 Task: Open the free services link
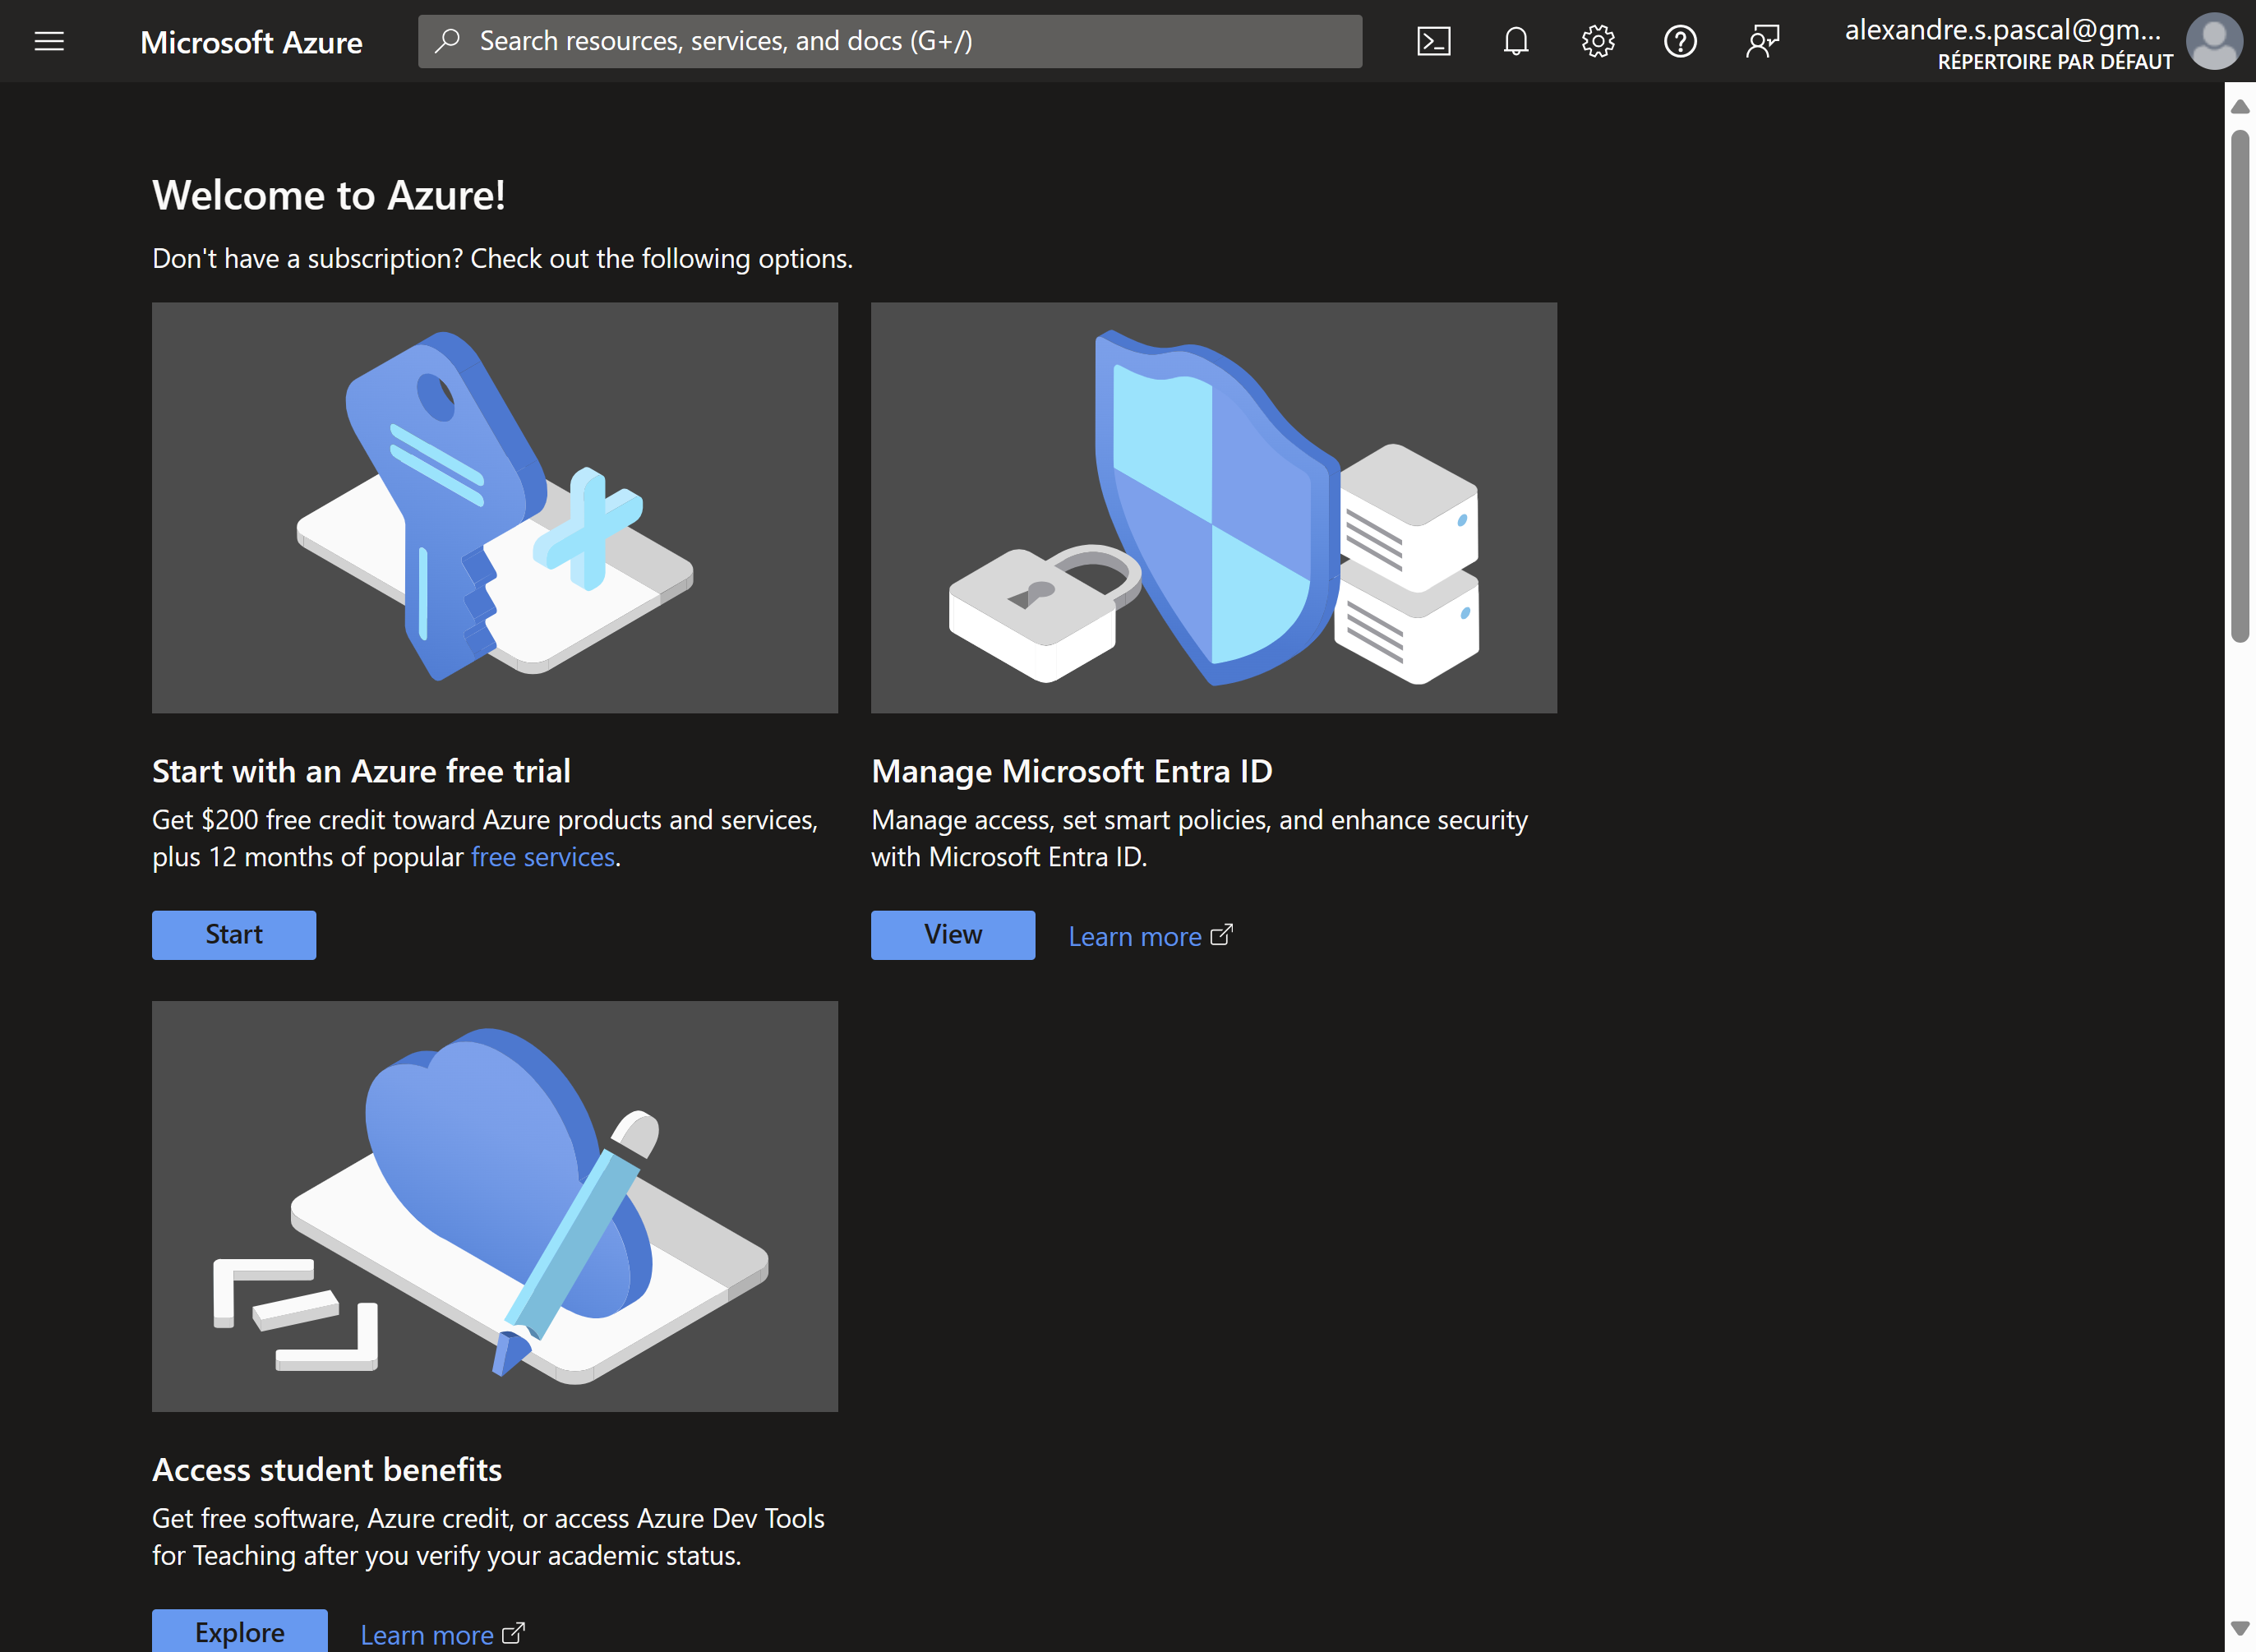[x=543, y=857]
